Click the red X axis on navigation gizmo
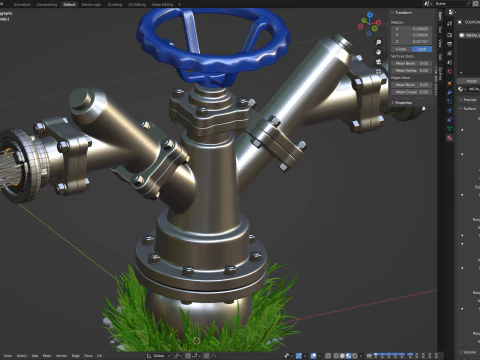This screenshot has width=480, height=360. [x=378, y=23]
